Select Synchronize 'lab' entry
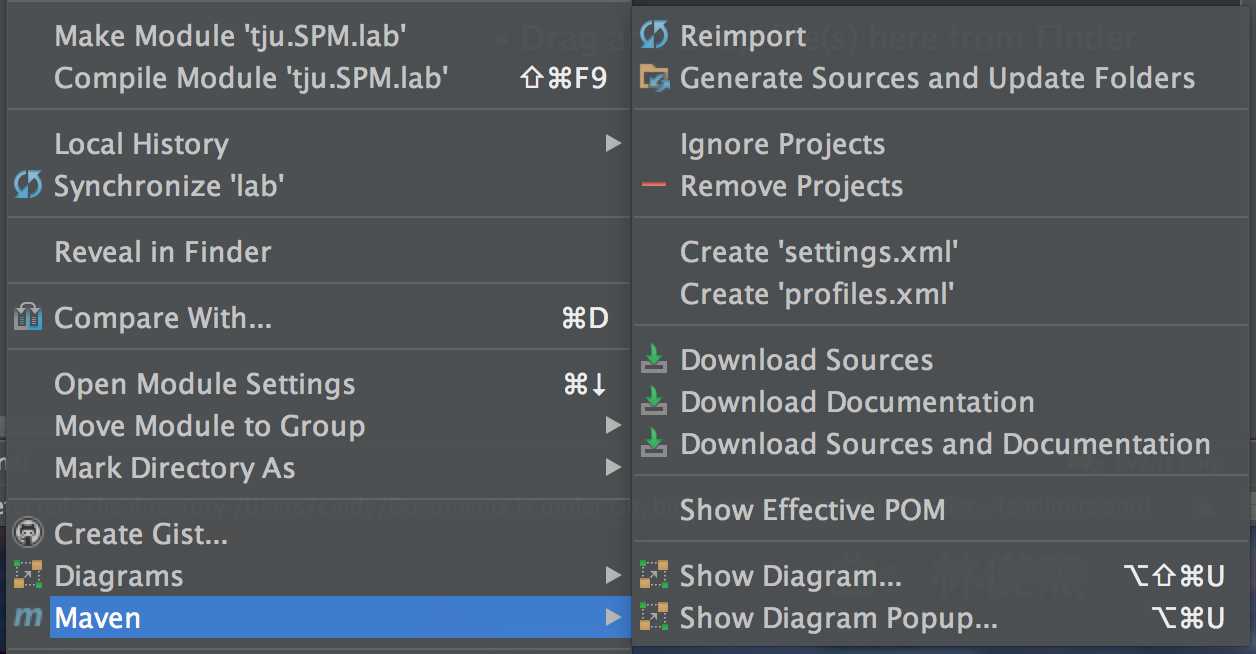This screenshot has height=654, width=1256. pyautogui.click(x=320, y=186)
